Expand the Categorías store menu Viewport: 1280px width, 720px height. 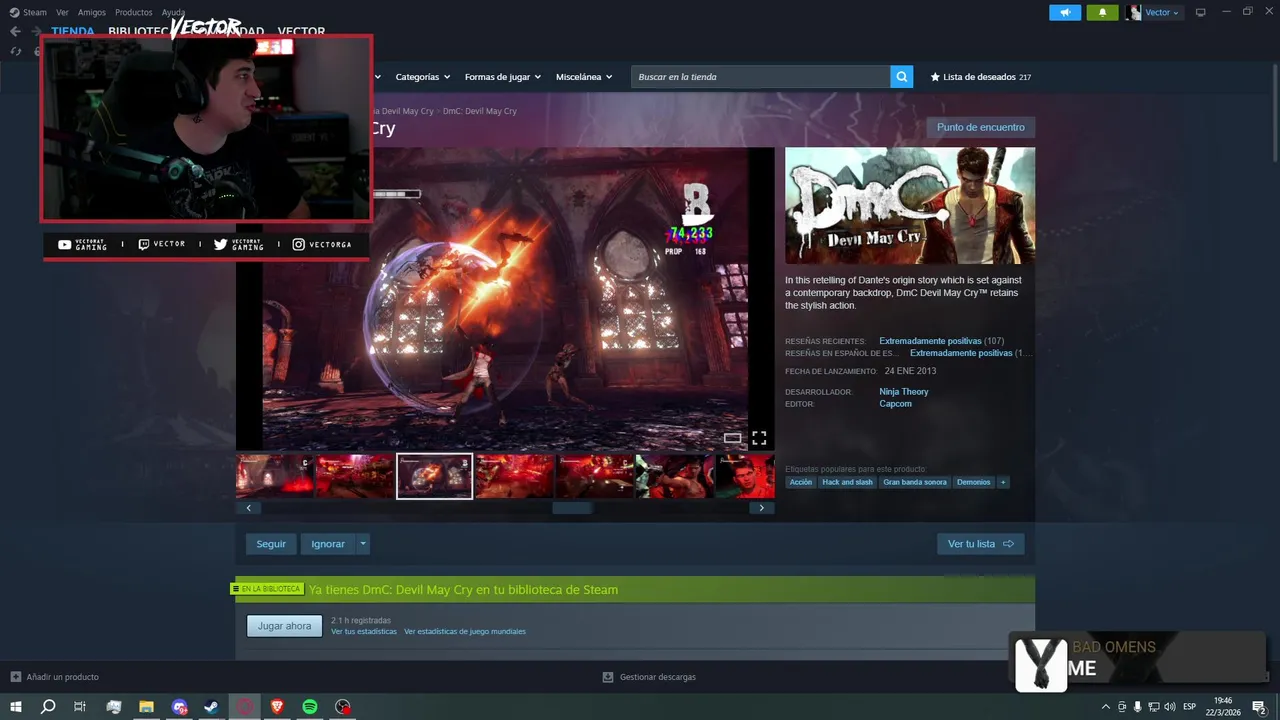422,77
